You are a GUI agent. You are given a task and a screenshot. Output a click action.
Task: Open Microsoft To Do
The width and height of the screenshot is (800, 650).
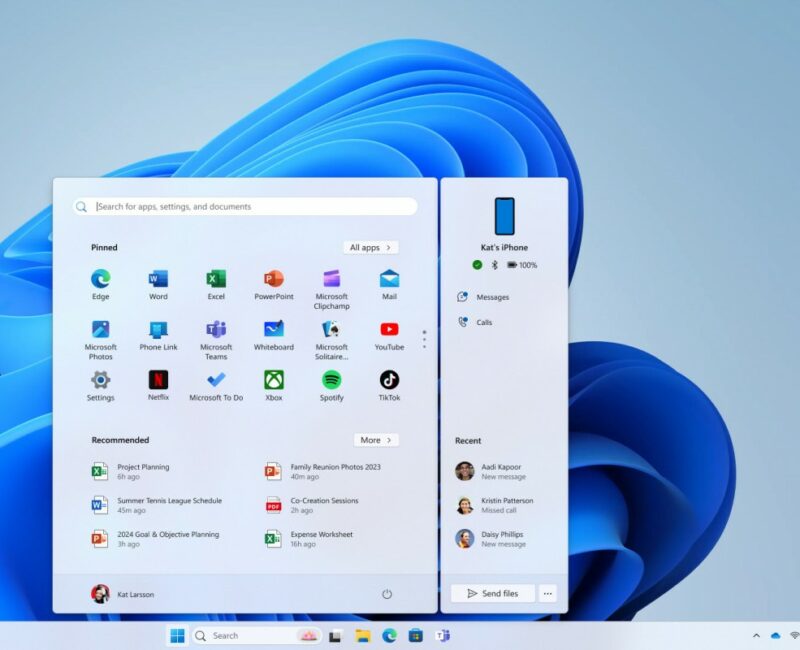216,386
